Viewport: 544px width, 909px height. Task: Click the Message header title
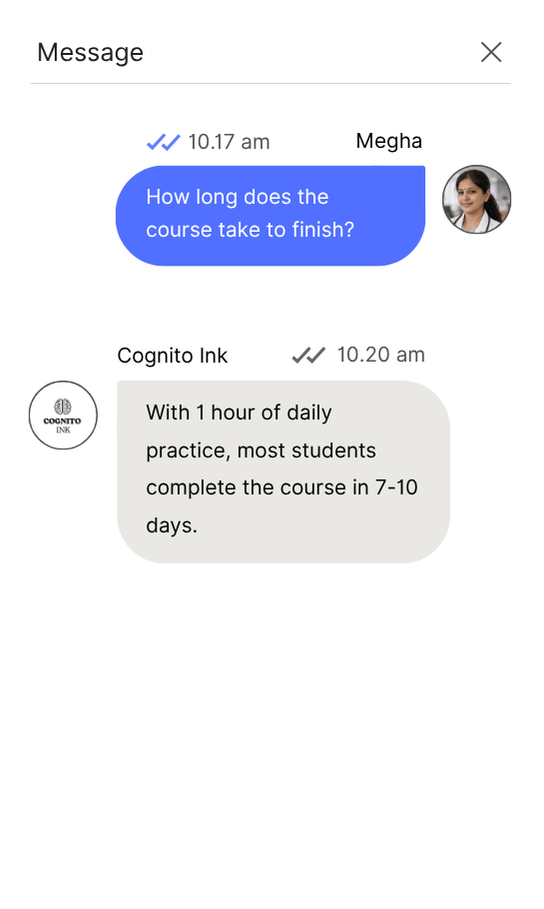[x=90, y=53]
